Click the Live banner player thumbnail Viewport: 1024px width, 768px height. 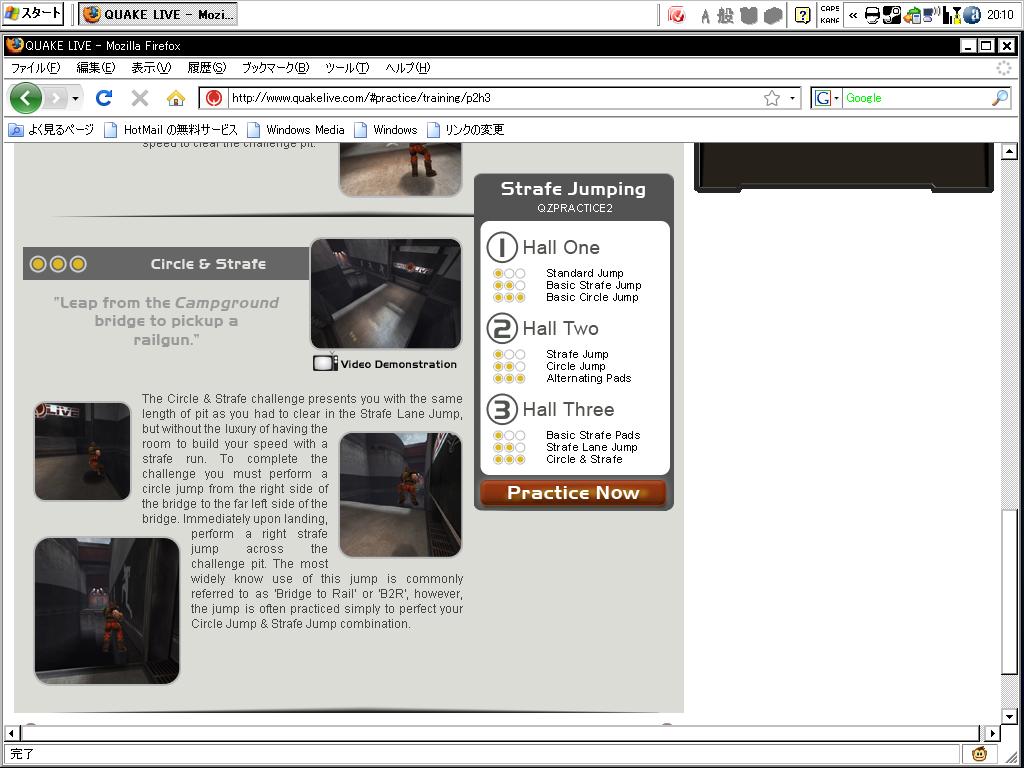point(82,451)
